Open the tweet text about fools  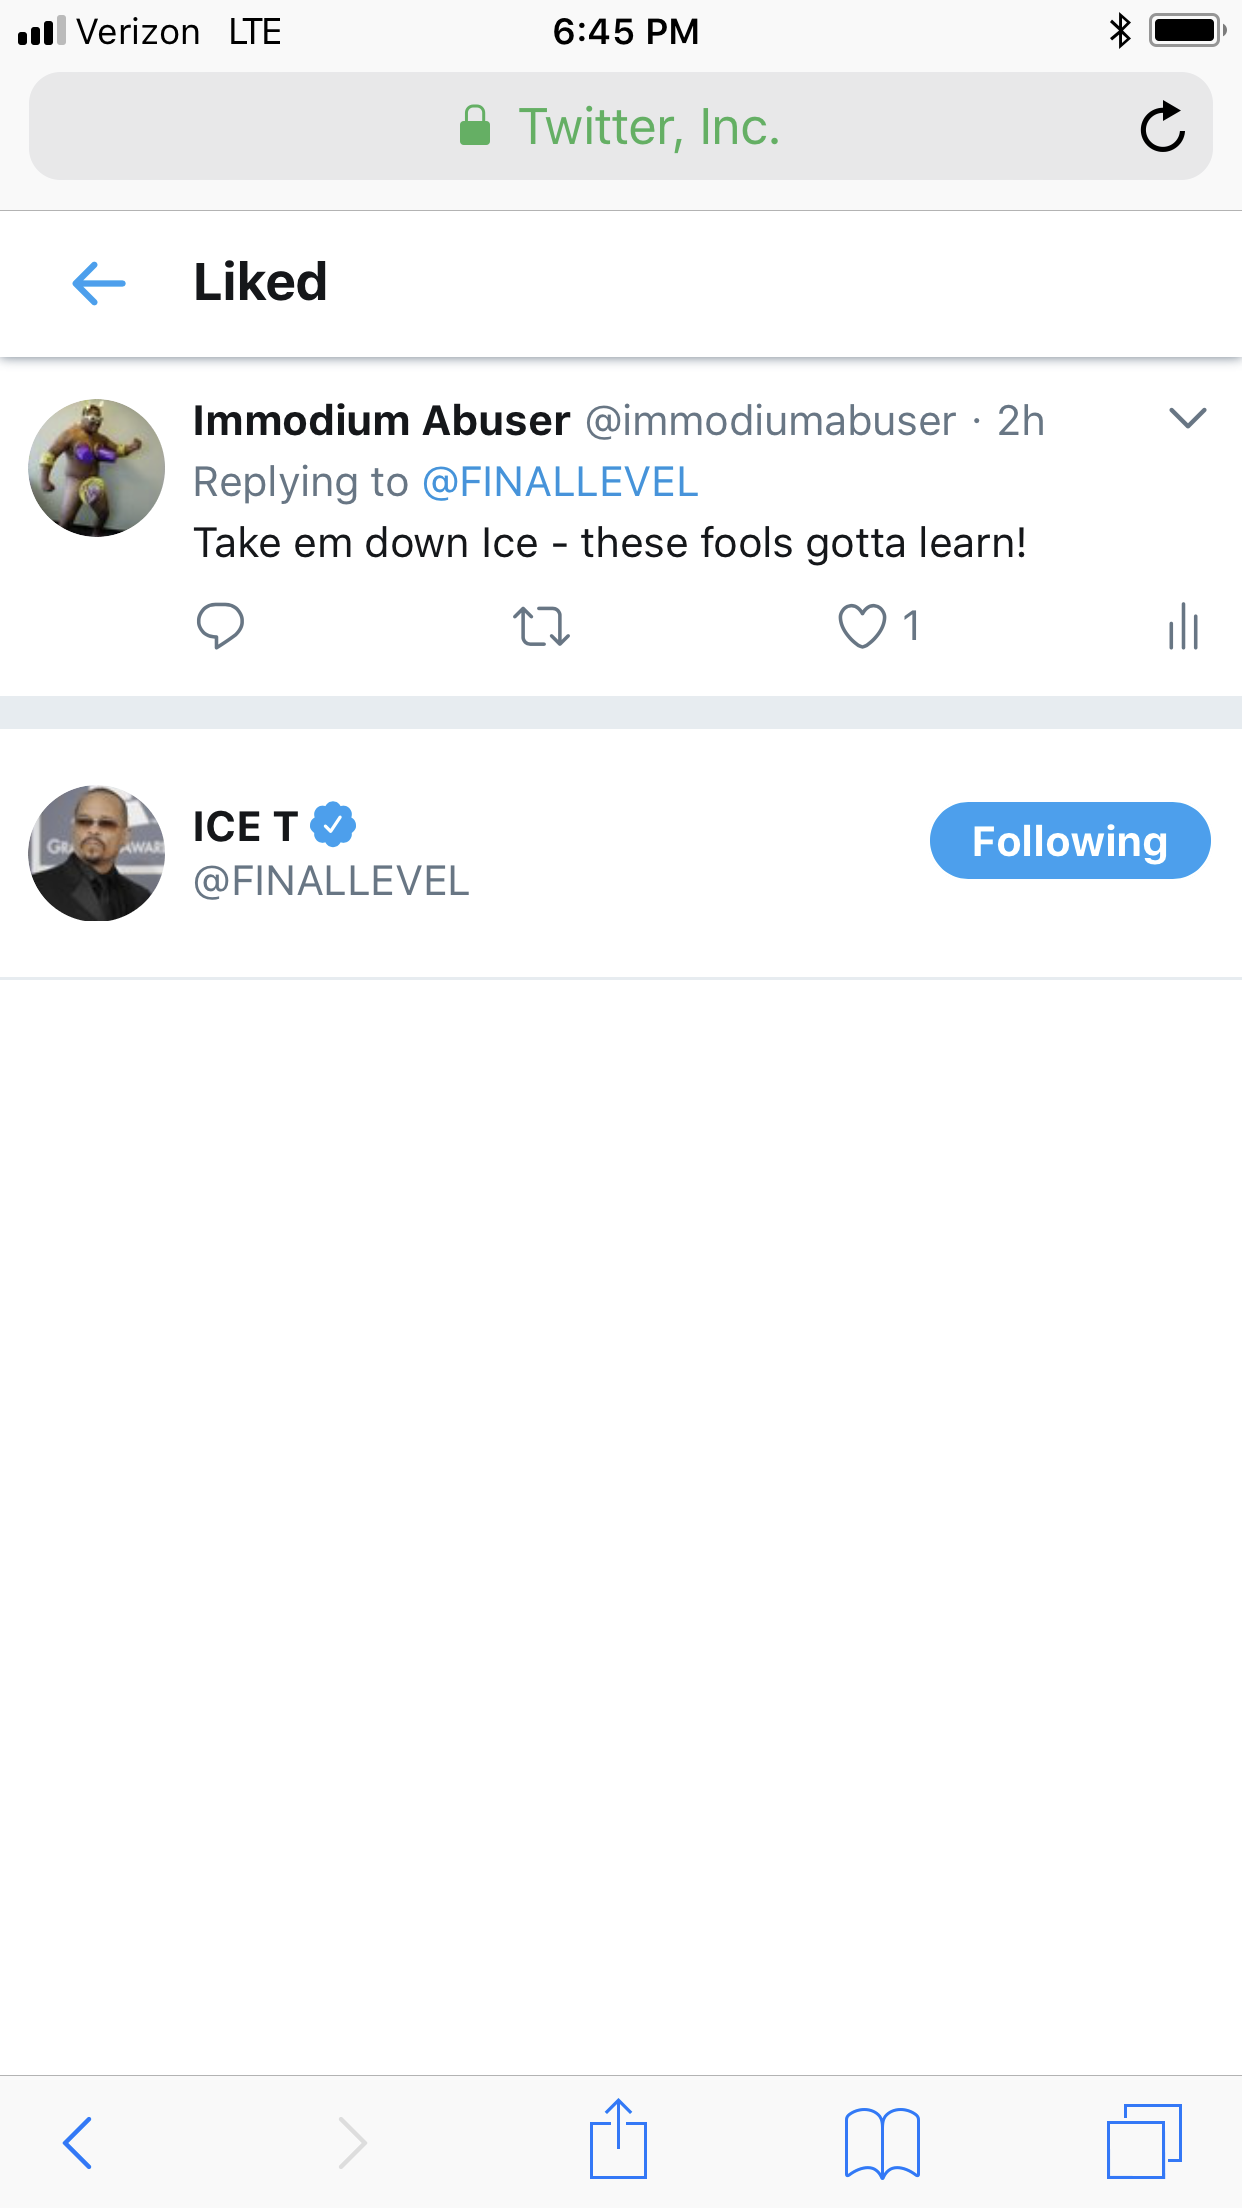coord(610,543)
